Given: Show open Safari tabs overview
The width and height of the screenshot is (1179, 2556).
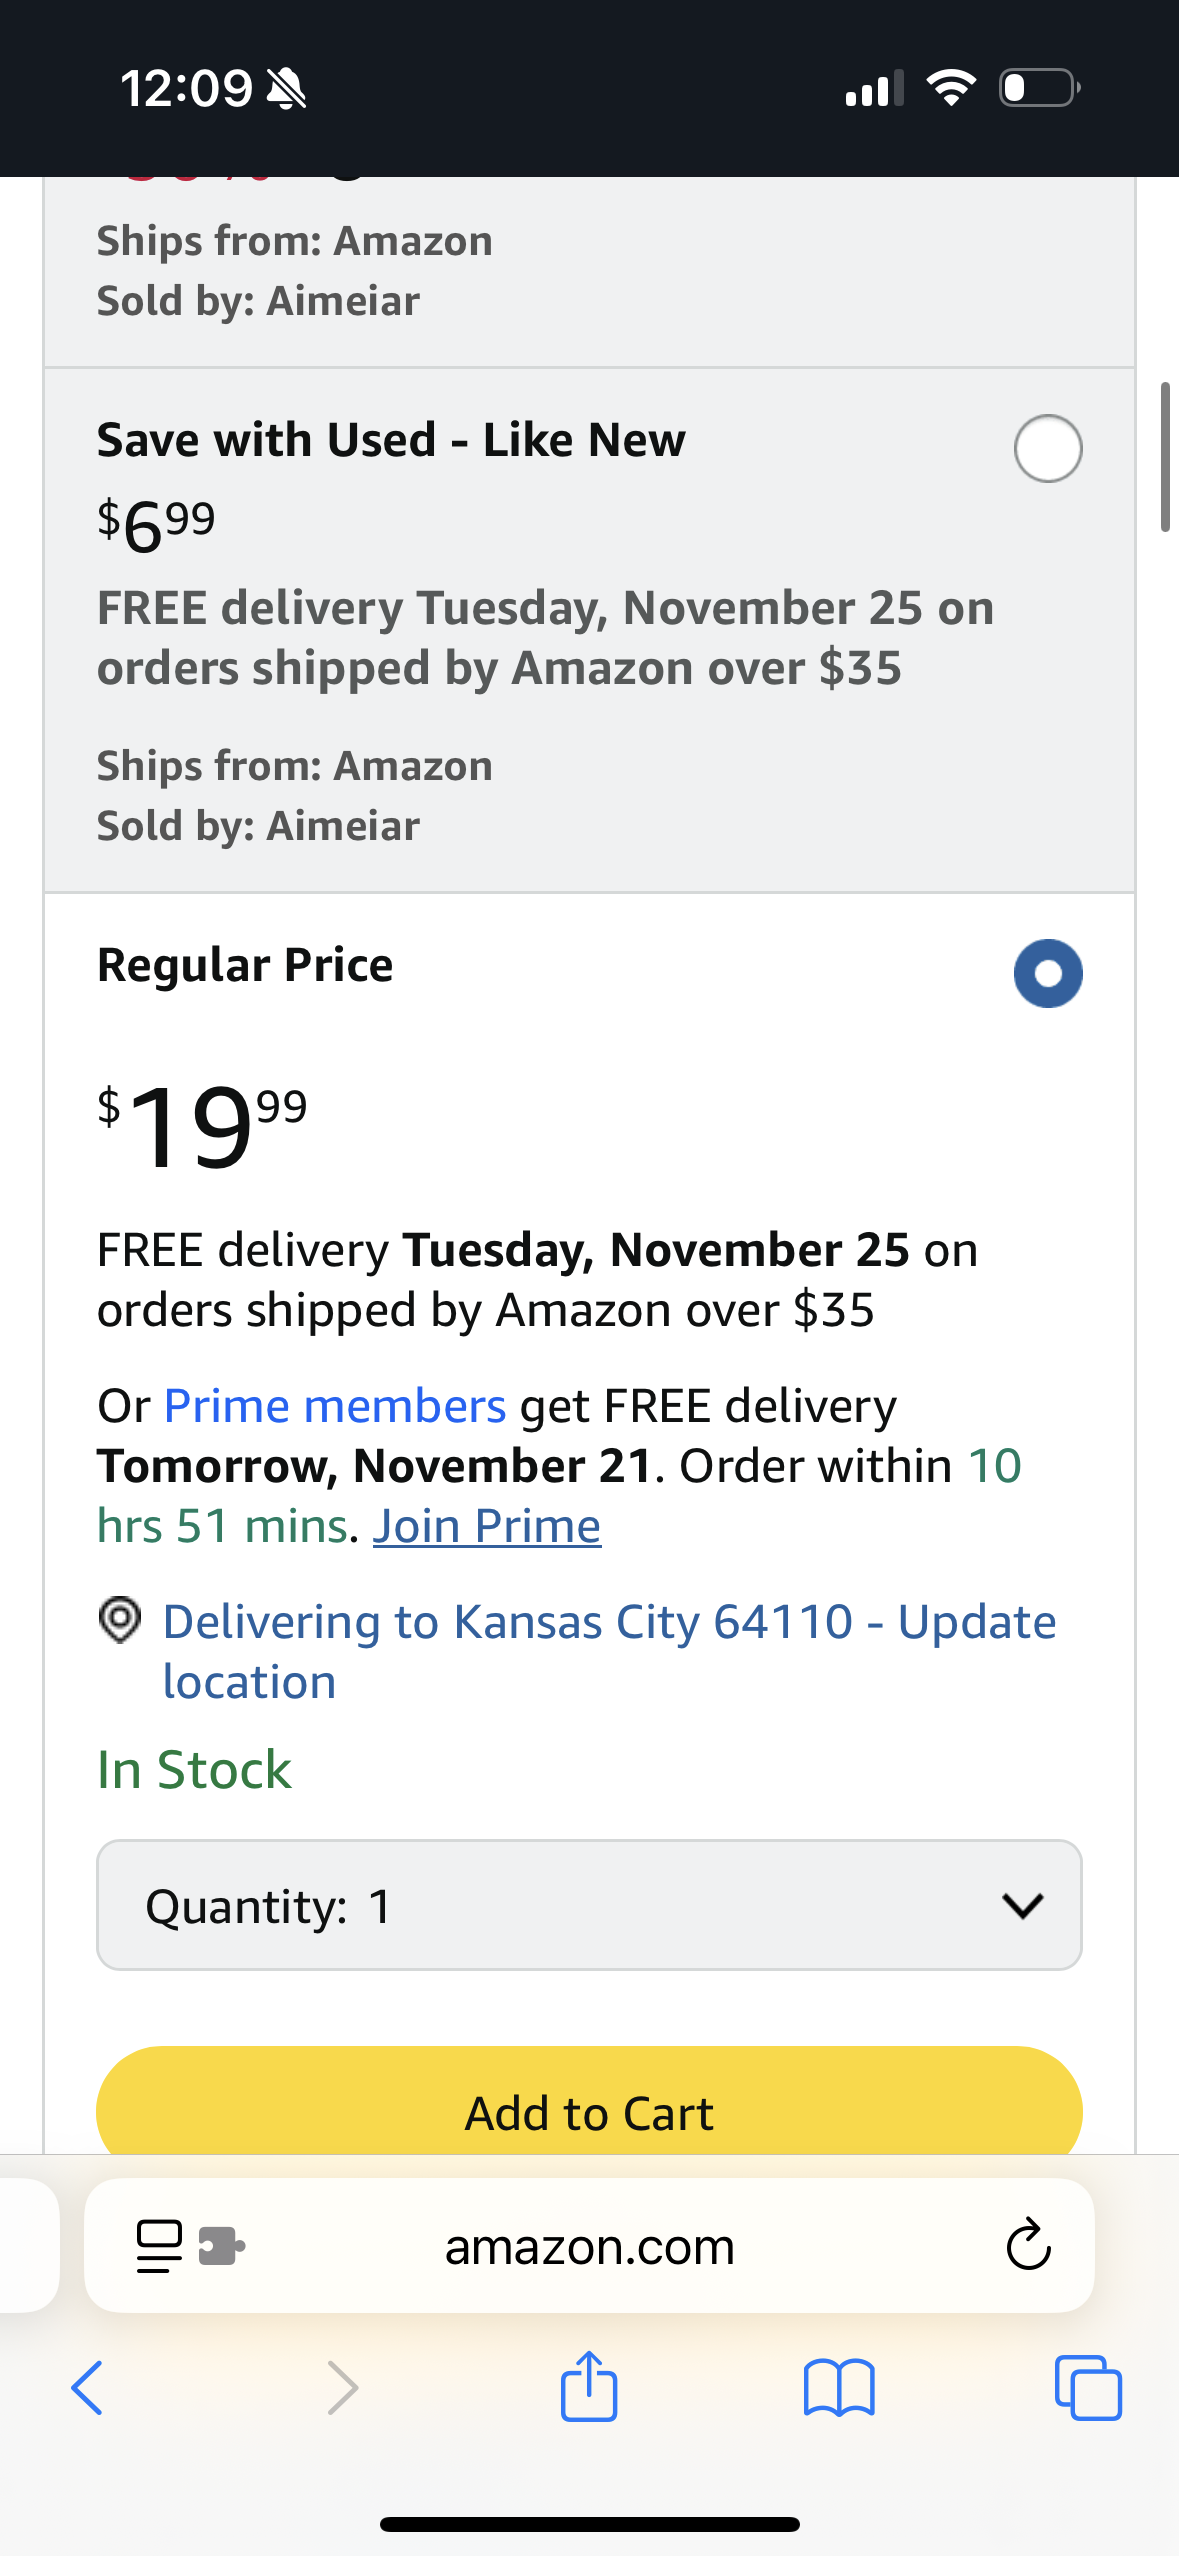Looking at the screenshot, I should click(x=1088, y=2387).
